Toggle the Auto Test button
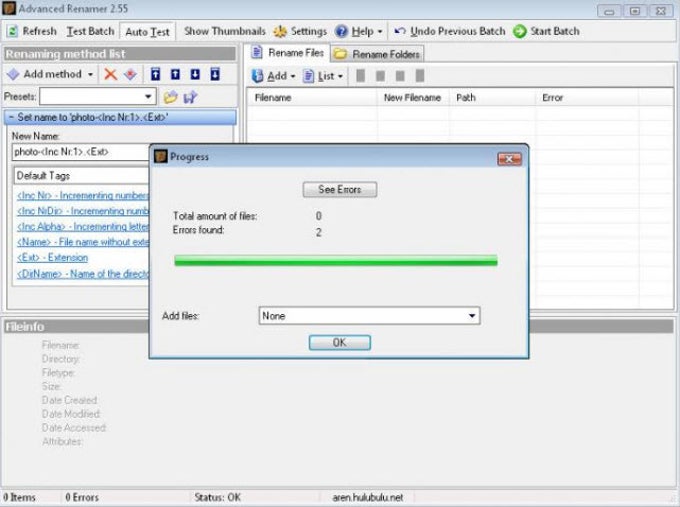 click(147, 32)
